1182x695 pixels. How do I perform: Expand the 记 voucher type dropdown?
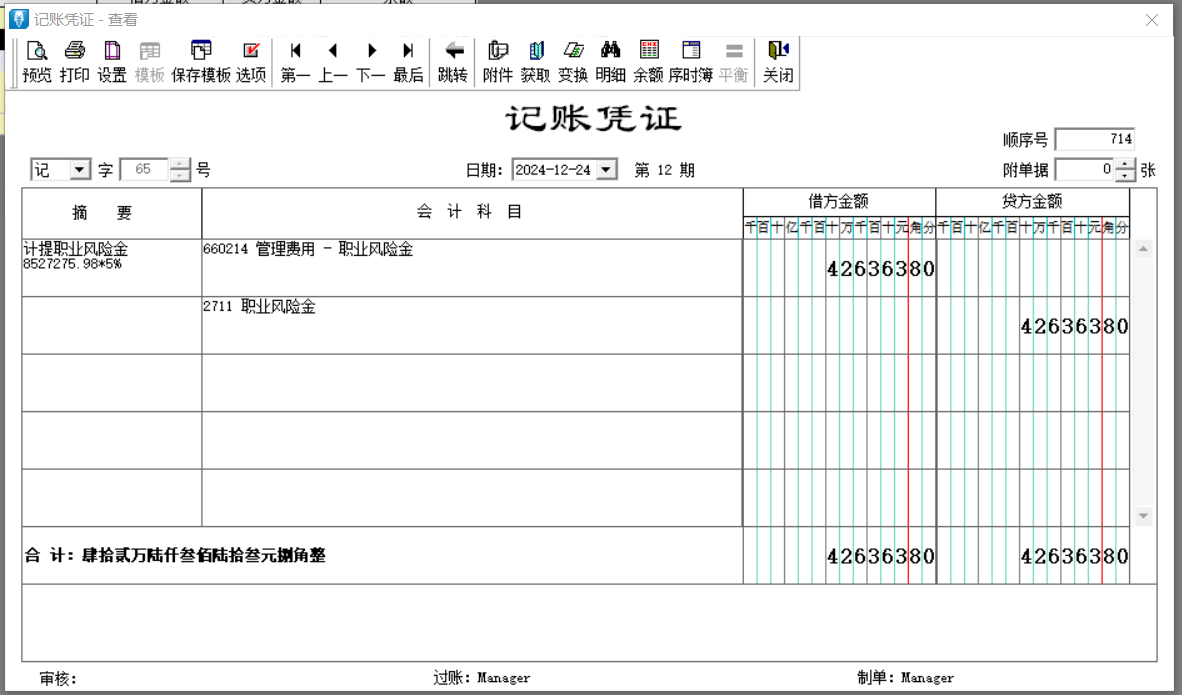click(80, 170)
